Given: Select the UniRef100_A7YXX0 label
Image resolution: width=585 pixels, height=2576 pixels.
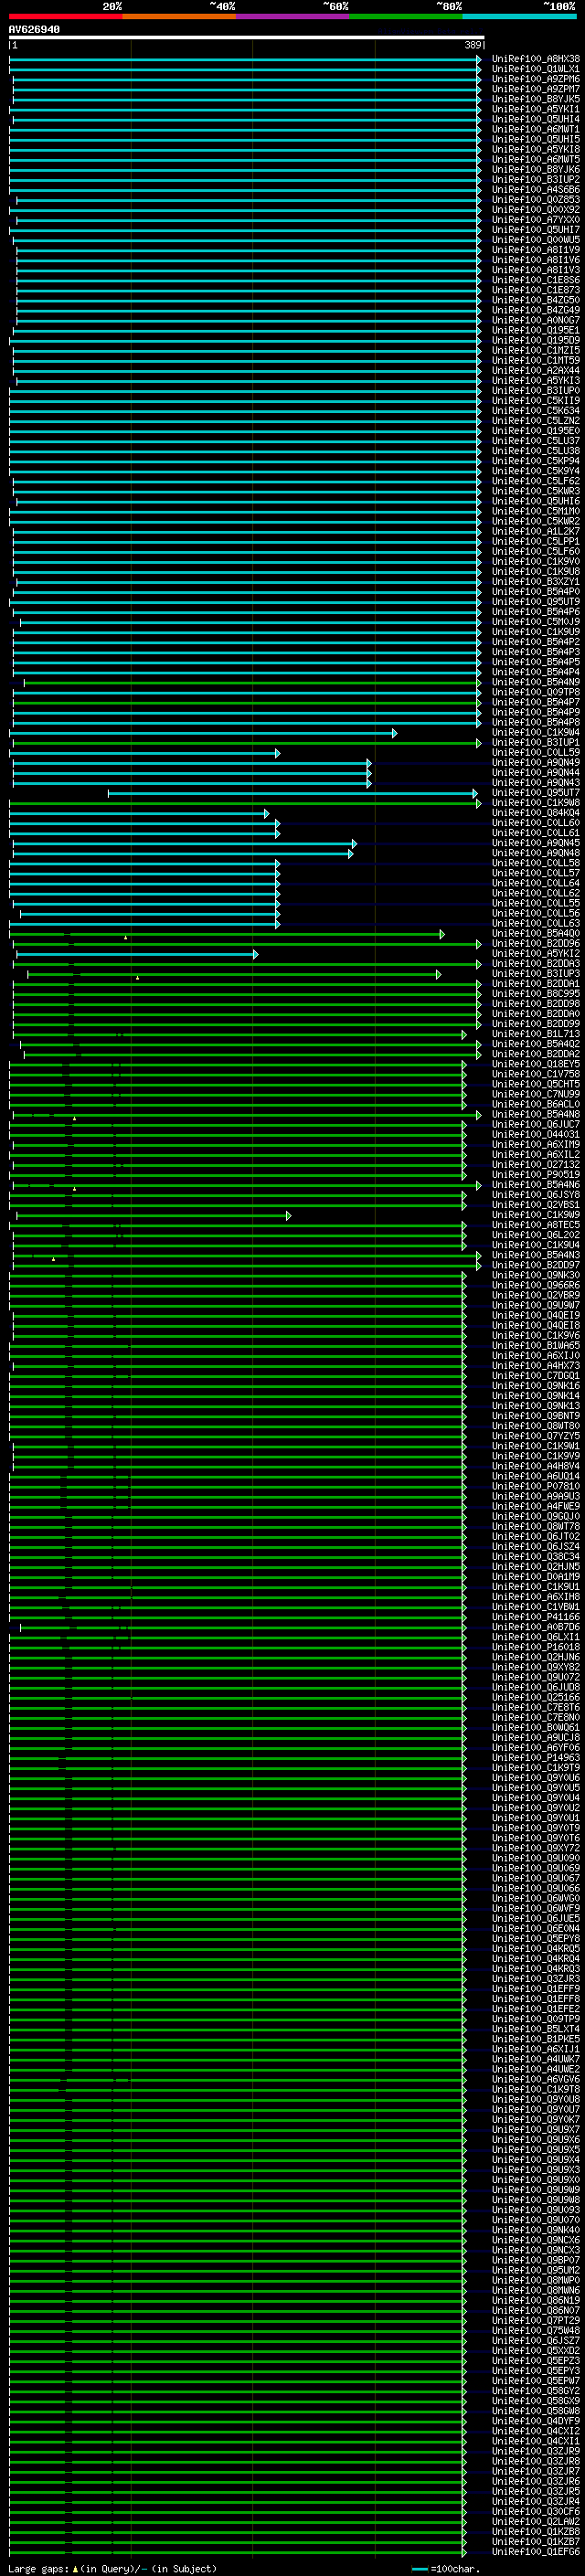Looking at the screenshot, I should 536,220.
